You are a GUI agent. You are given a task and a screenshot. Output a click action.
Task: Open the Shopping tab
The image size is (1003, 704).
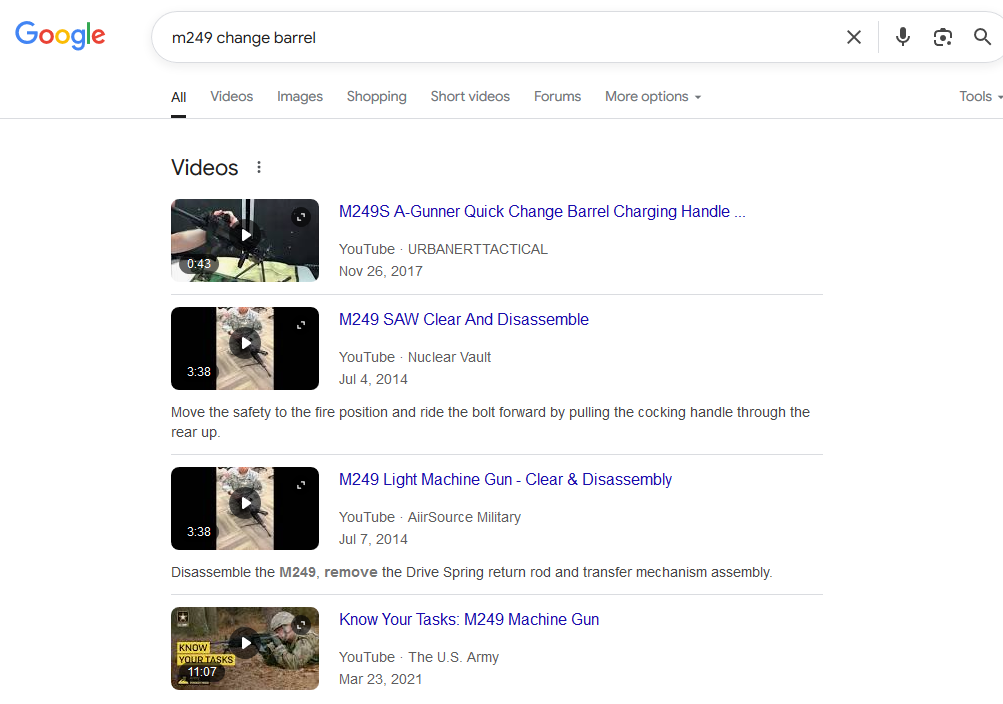pyautogui.click(x=376, y=97)
